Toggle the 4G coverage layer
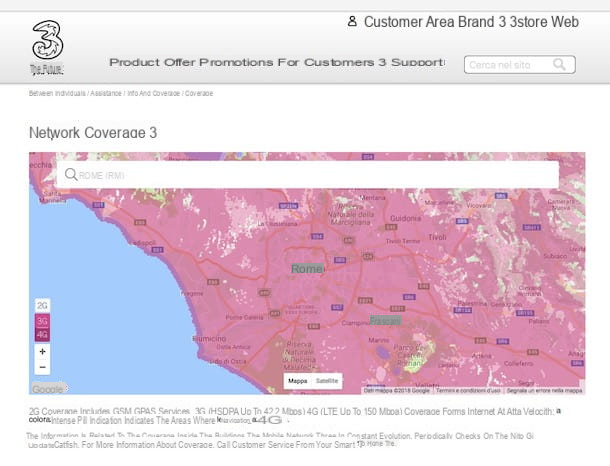This screenshot has width=610, height=466. [x=42, y=335]
